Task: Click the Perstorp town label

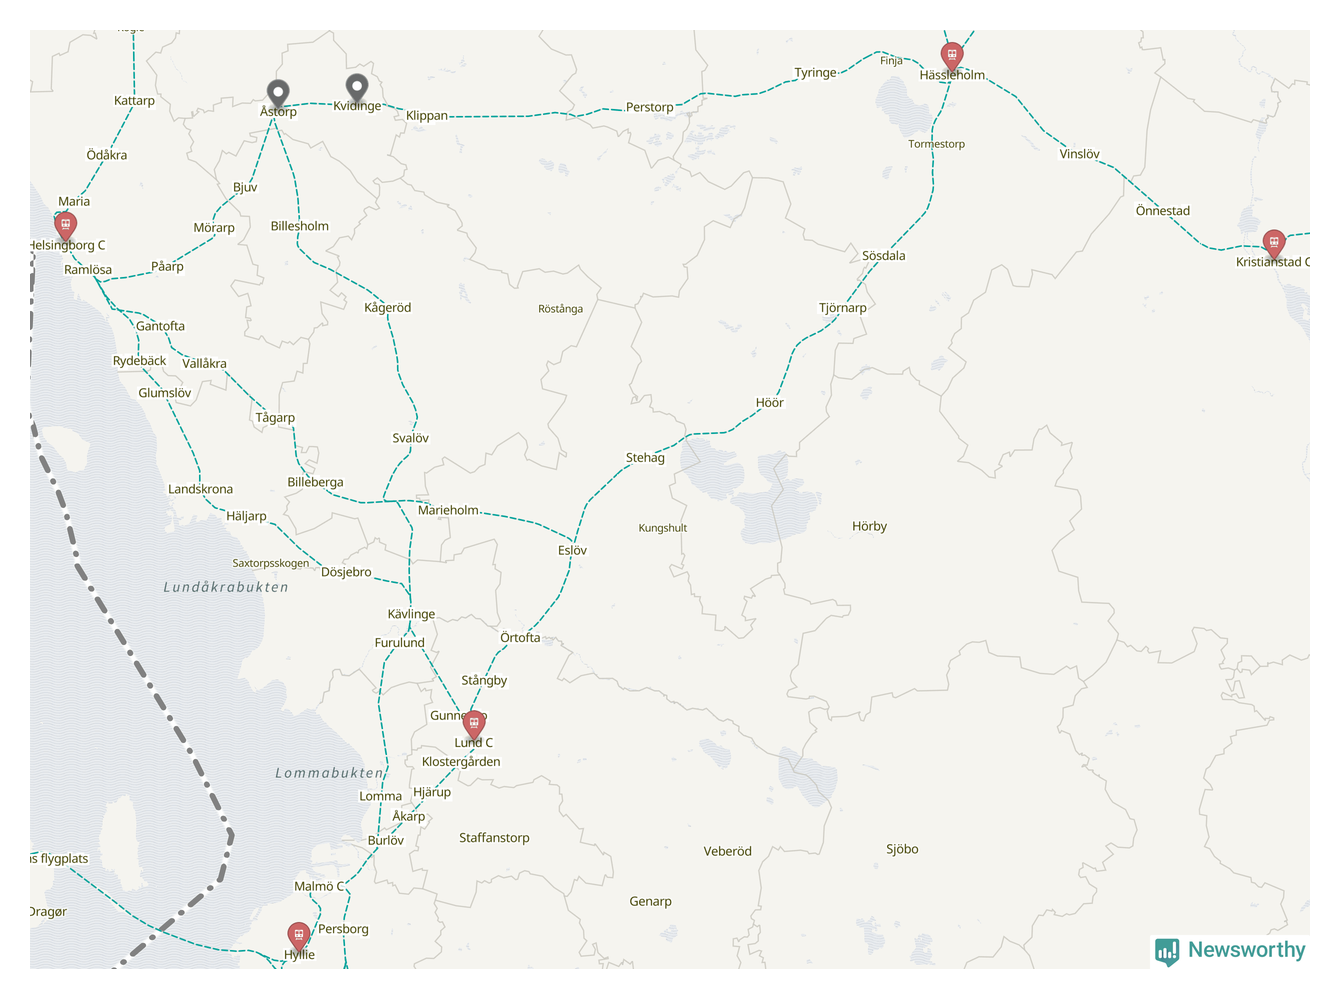Action: pos(649,107)
